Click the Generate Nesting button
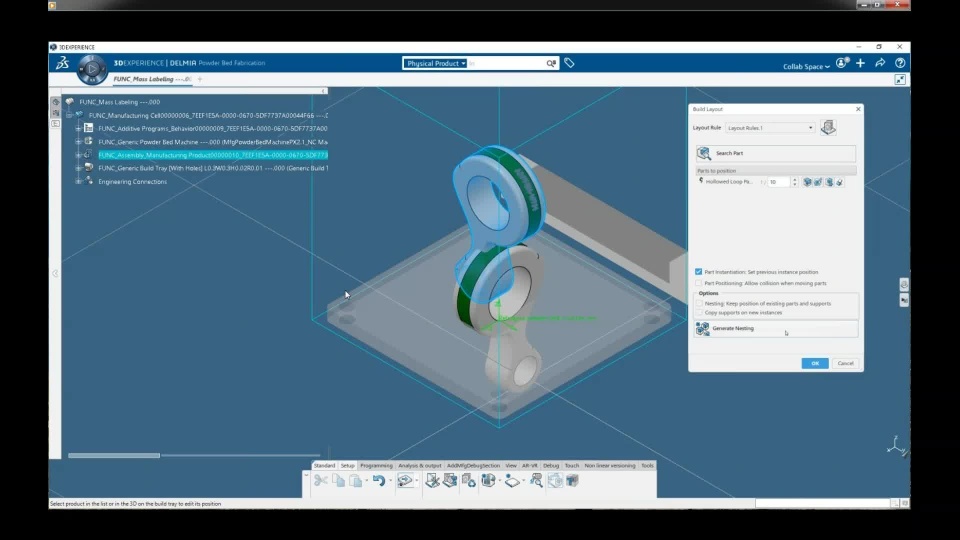 (776, 328)
